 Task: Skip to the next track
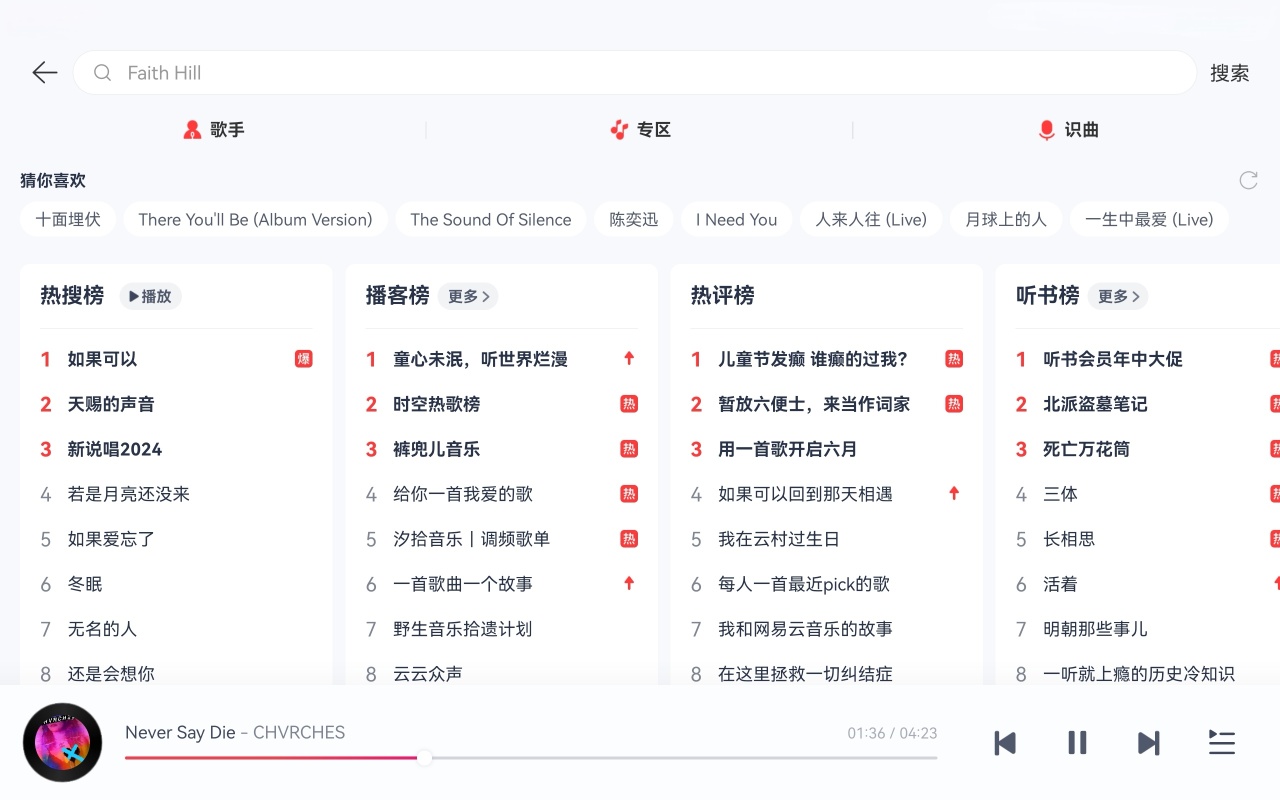1149,743
